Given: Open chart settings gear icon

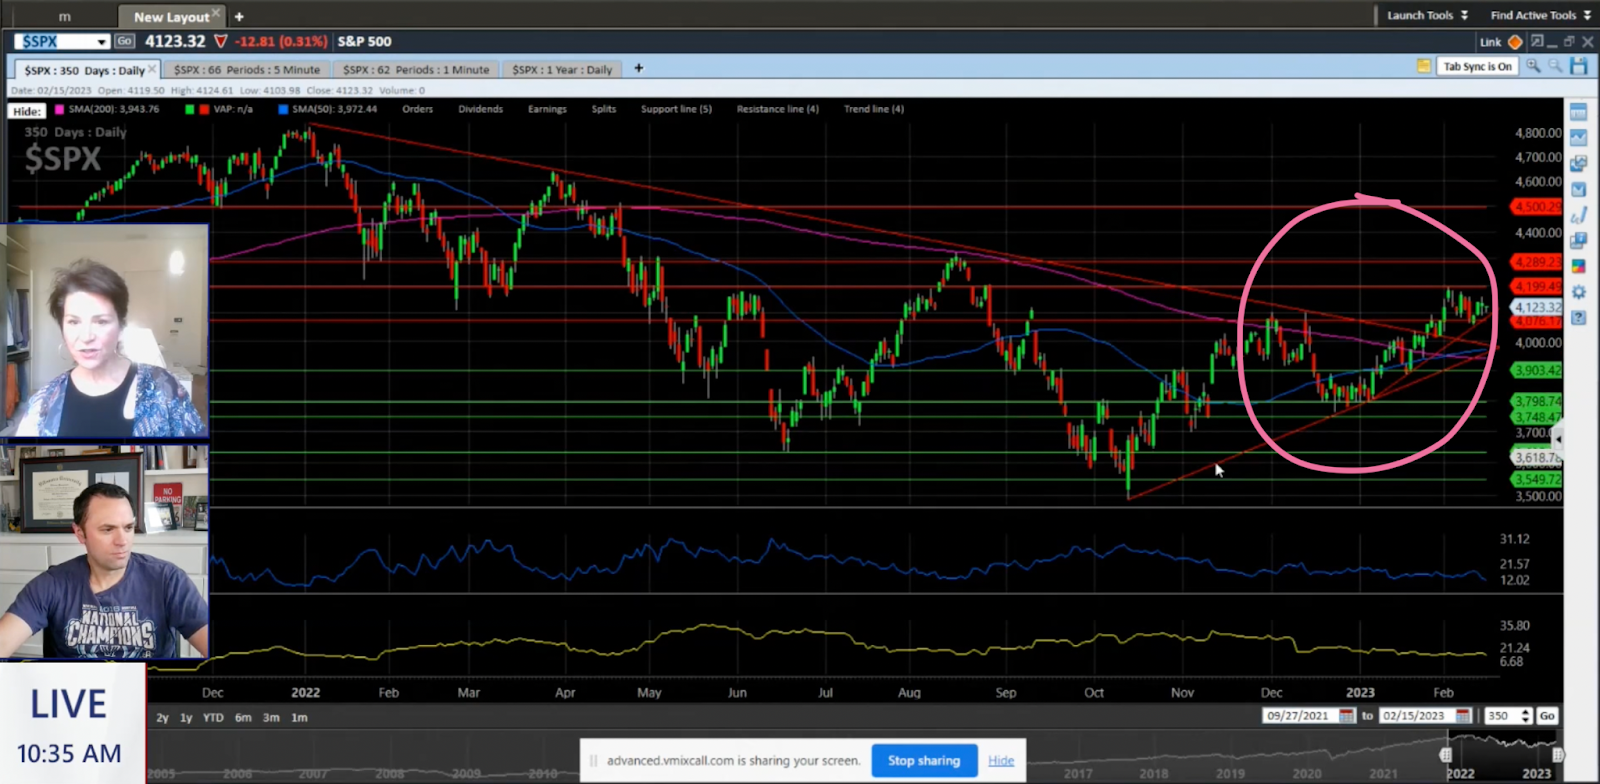Looking at the screenshot, I should (x=1579, y=292).
